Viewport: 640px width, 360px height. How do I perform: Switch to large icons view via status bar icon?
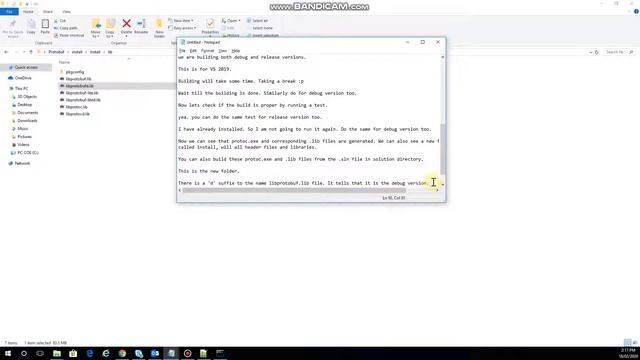point(635,343)
